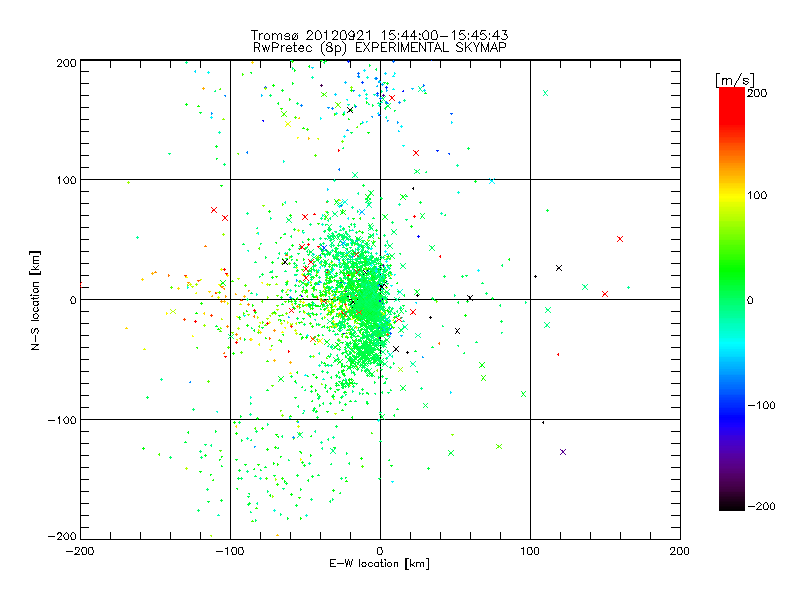Click the colorbar '200' top label
Screen dimensions: 800x600
757,93
